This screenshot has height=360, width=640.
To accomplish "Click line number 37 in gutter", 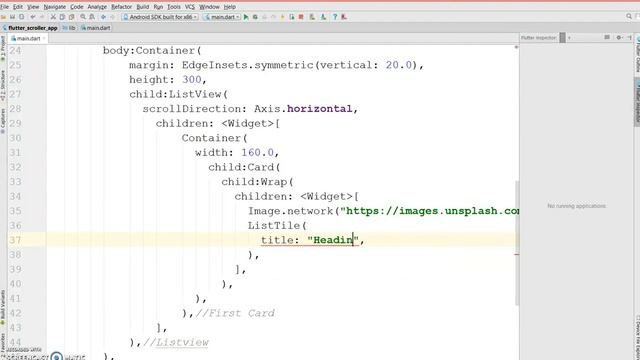I will [15, 240].
